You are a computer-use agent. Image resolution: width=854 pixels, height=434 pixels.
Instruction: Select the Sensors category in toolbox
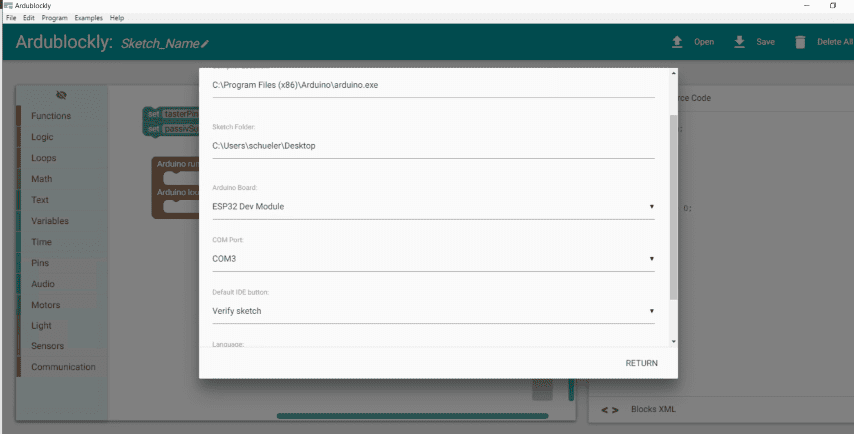click(48, 346)
